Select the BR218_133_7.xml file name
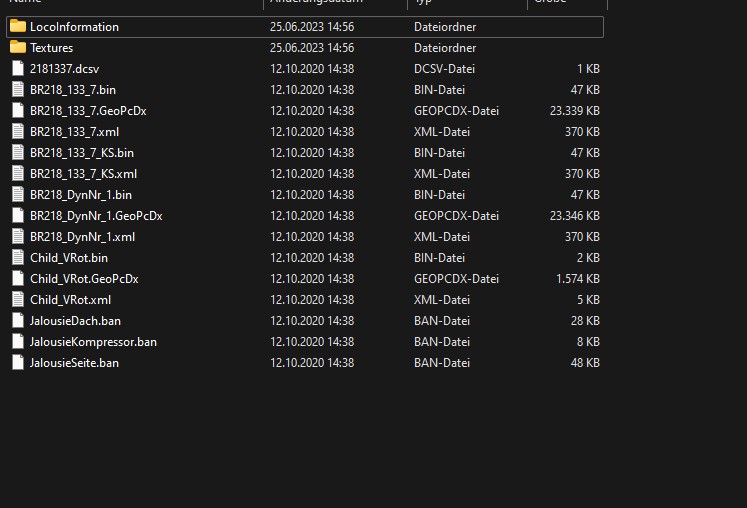The image size is (747, 508). pyautogui.click(x=74, y=132)
